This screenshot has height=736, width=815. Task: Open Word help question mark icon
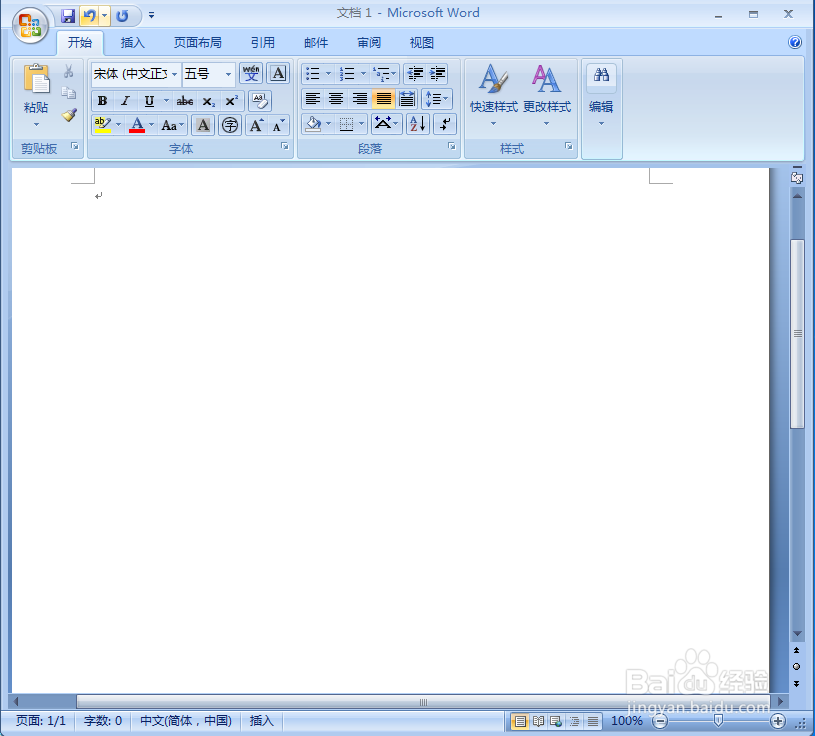795,42
